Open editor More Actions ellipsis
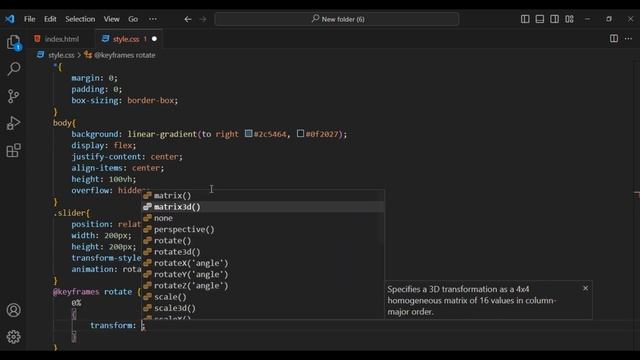 tap(628, 38)
